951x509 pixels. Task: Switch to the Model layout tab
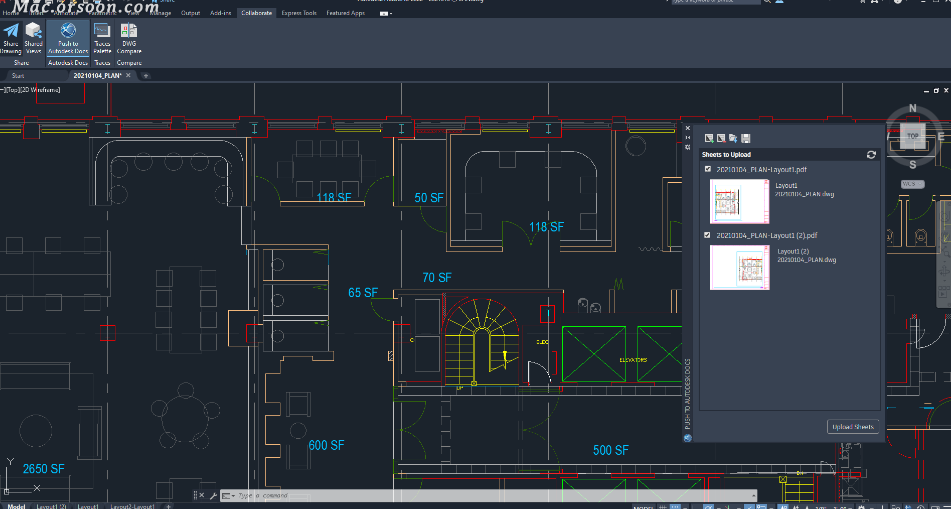click(x=16, y=506)
